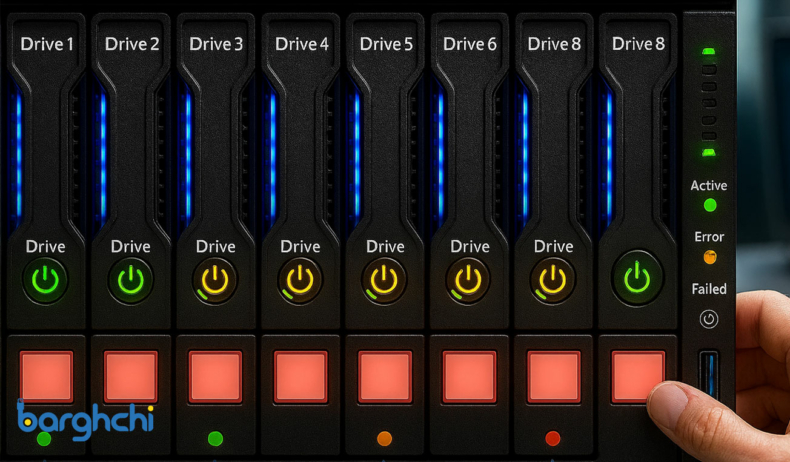Click the green LED under the Active label
Screen dimensions: 790x462
tap(710, 205)
